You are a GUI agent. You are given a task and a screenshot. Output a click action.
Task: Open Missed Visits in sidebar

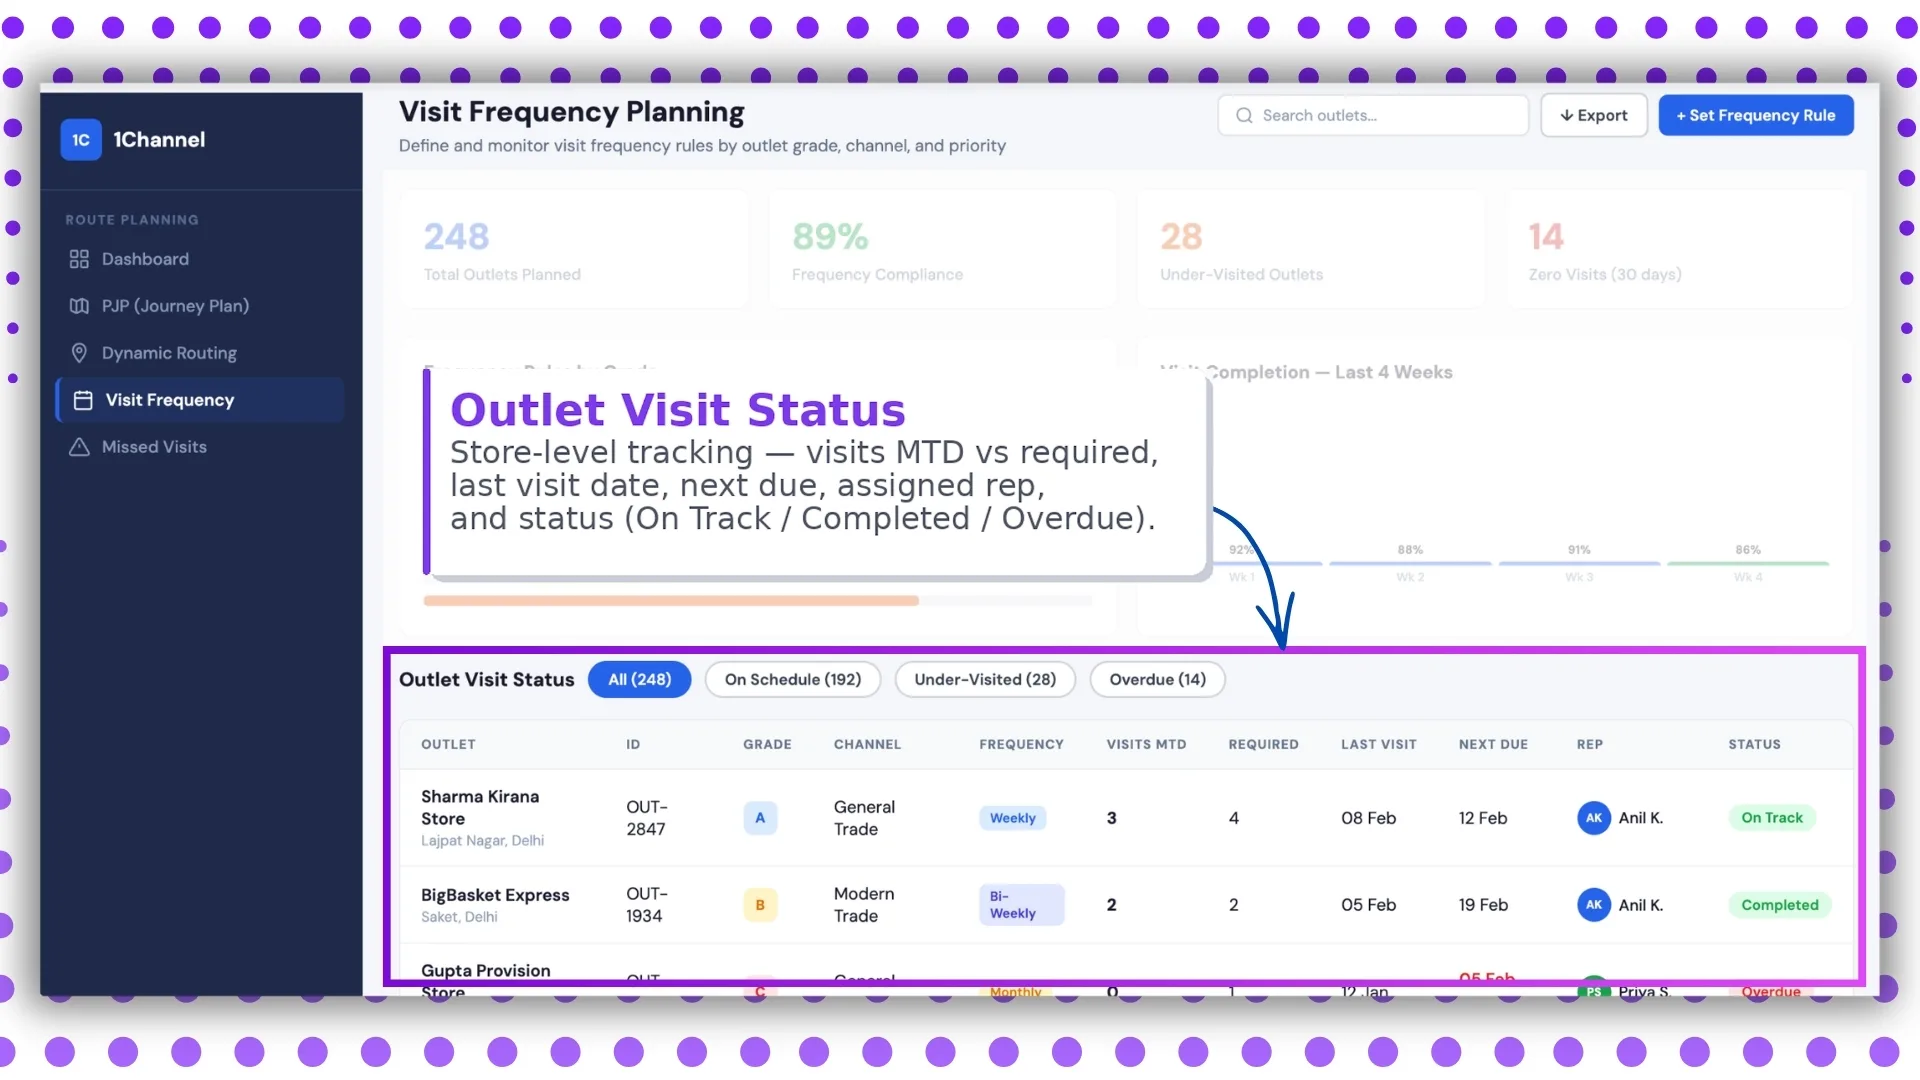tap(154, 447)
